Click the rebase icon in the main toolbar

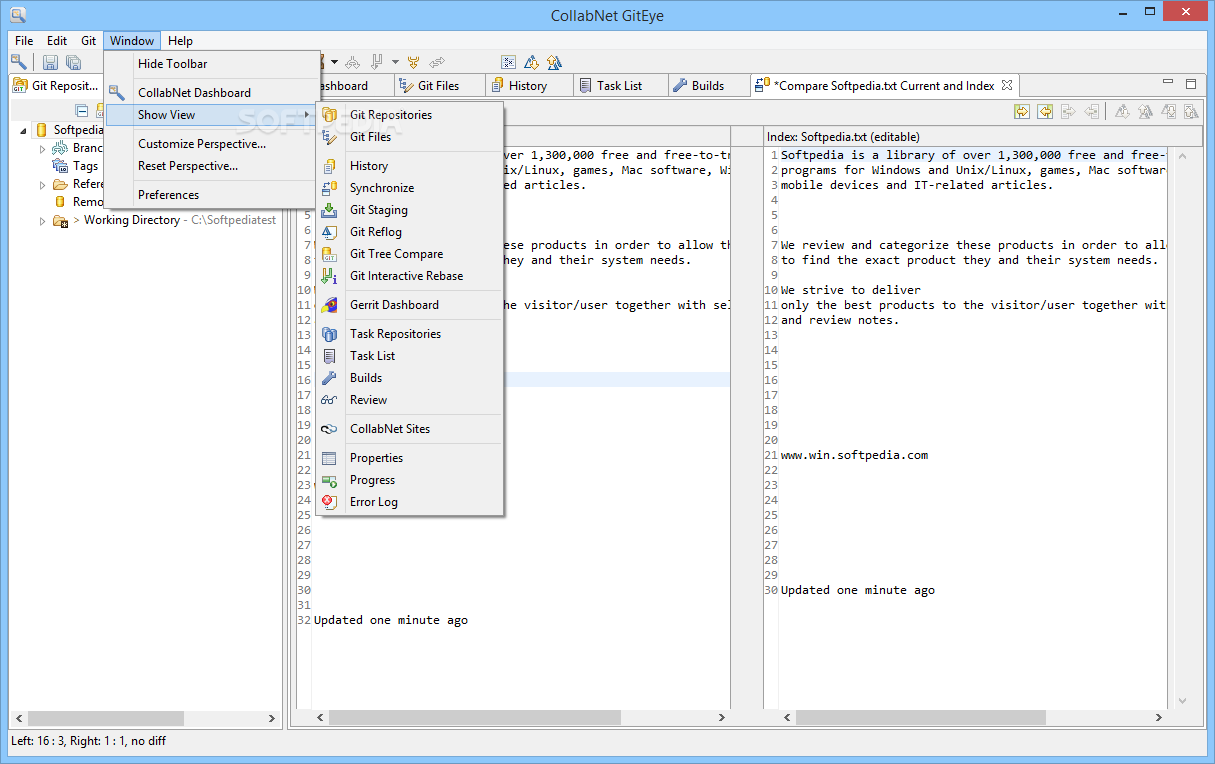tap(378, 62)
